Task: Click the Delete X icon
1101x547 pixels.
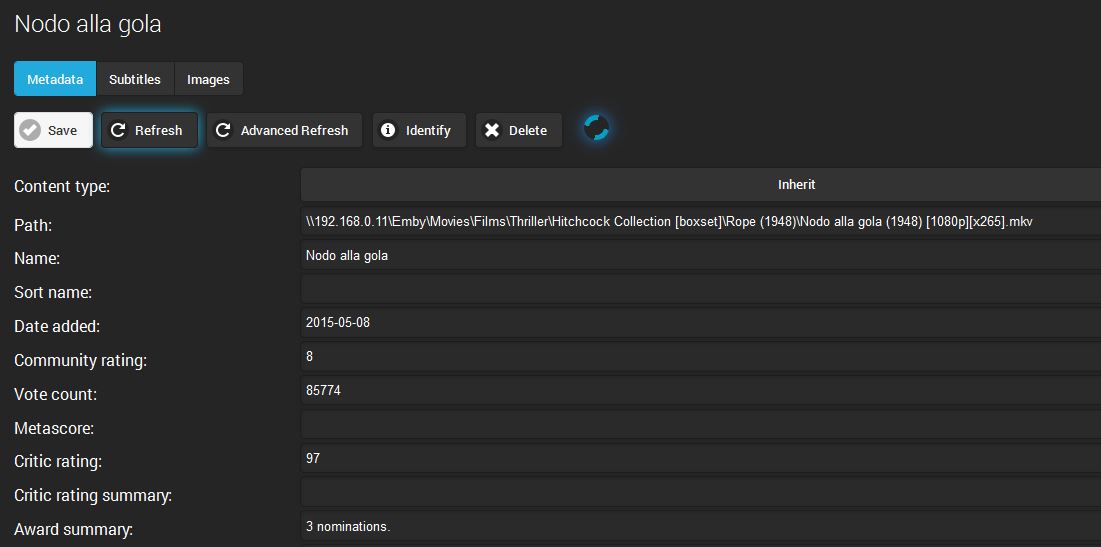Action: click(492, 130)
